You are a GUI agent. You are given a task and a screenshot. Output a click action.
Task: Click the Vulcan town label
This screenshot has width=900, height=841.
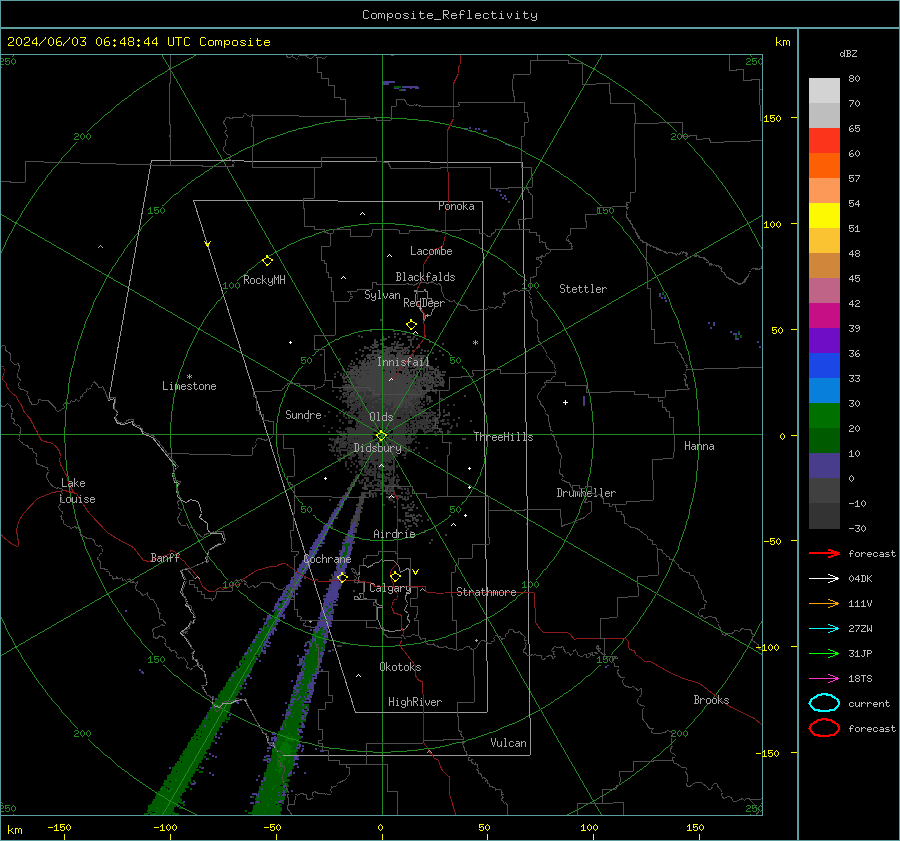(508, 743)
